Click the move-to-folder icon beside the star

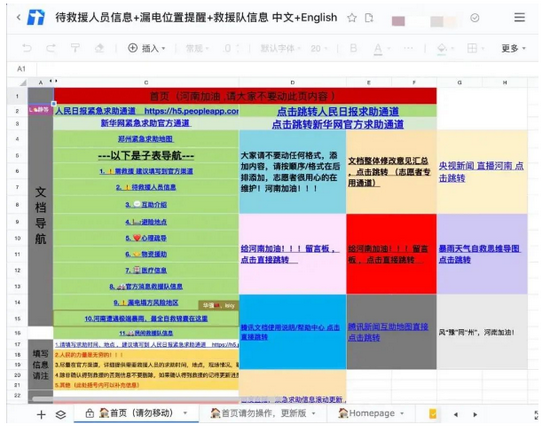(x=369, y=18)
